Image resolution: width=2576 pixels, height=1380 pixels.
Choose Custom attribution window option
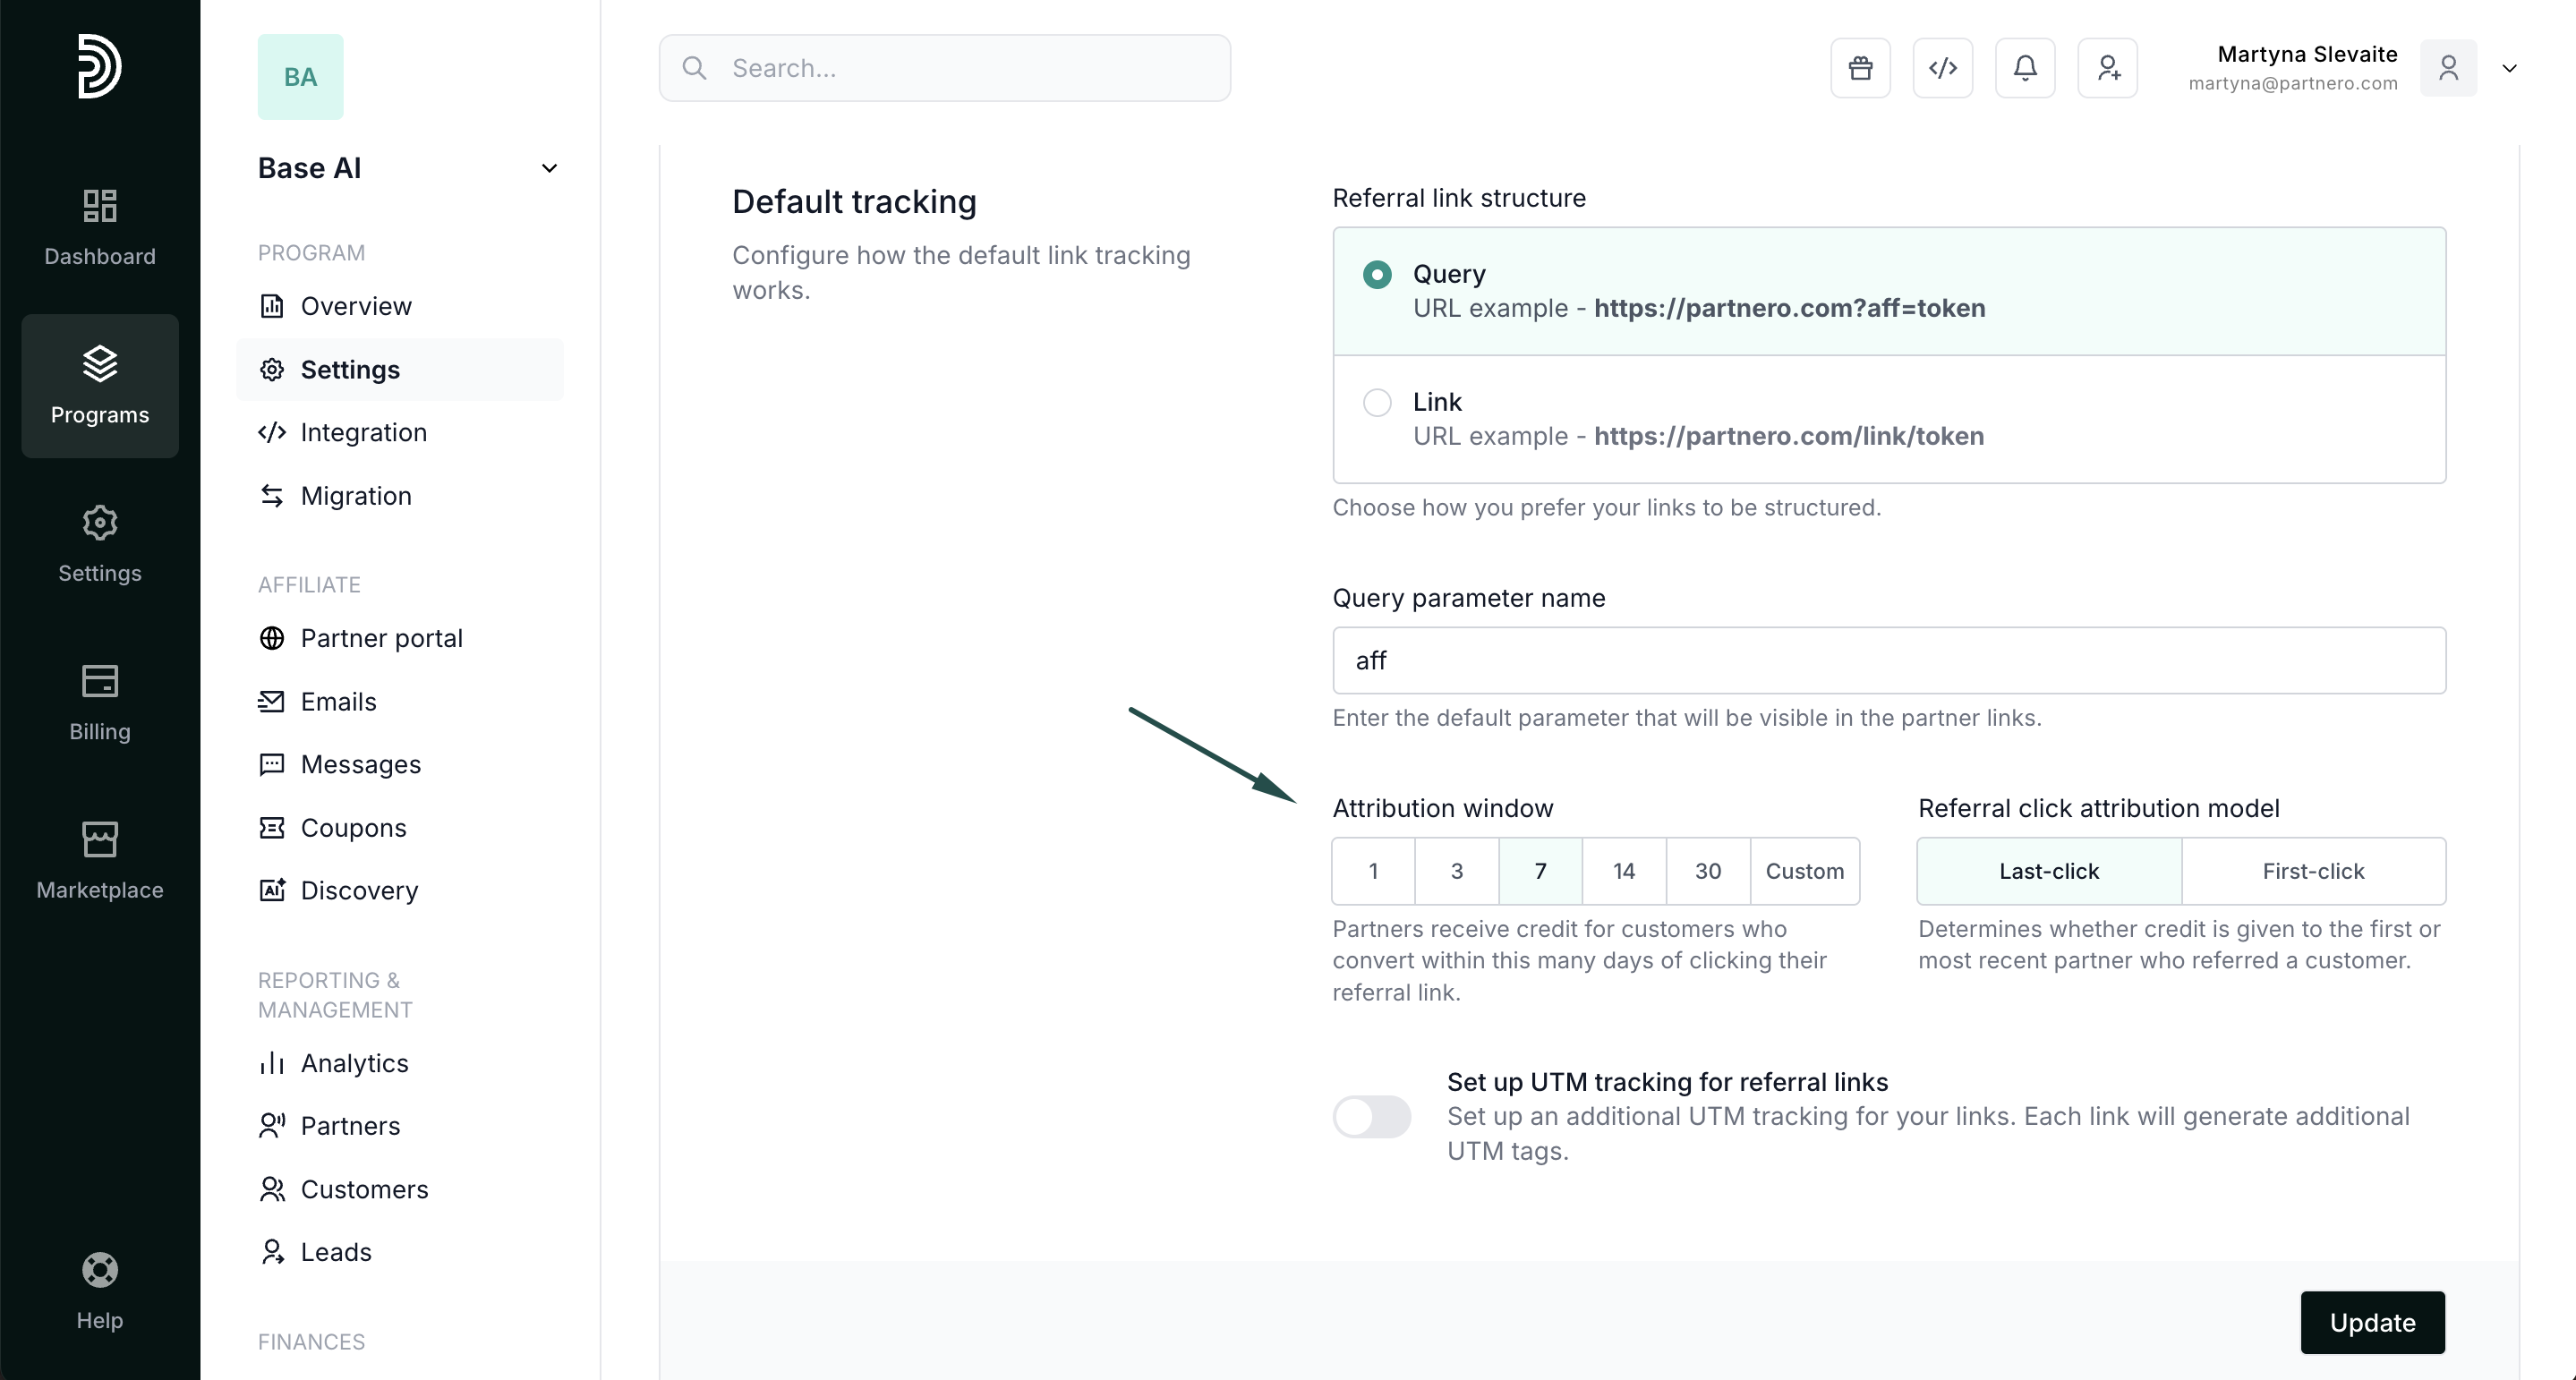click(x=1804, y=871)
